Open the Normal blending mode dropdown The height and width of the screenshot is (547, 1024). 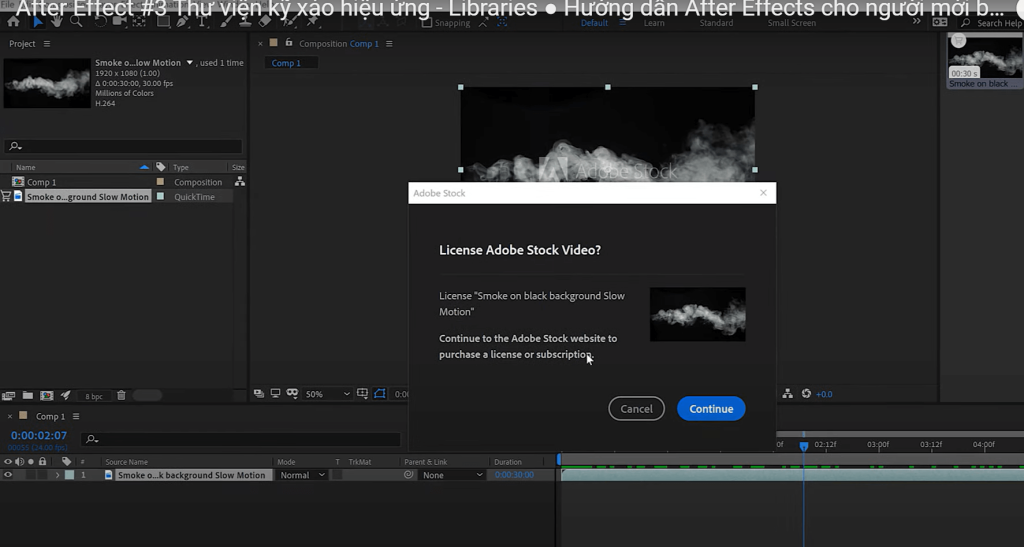coord(302,475)
